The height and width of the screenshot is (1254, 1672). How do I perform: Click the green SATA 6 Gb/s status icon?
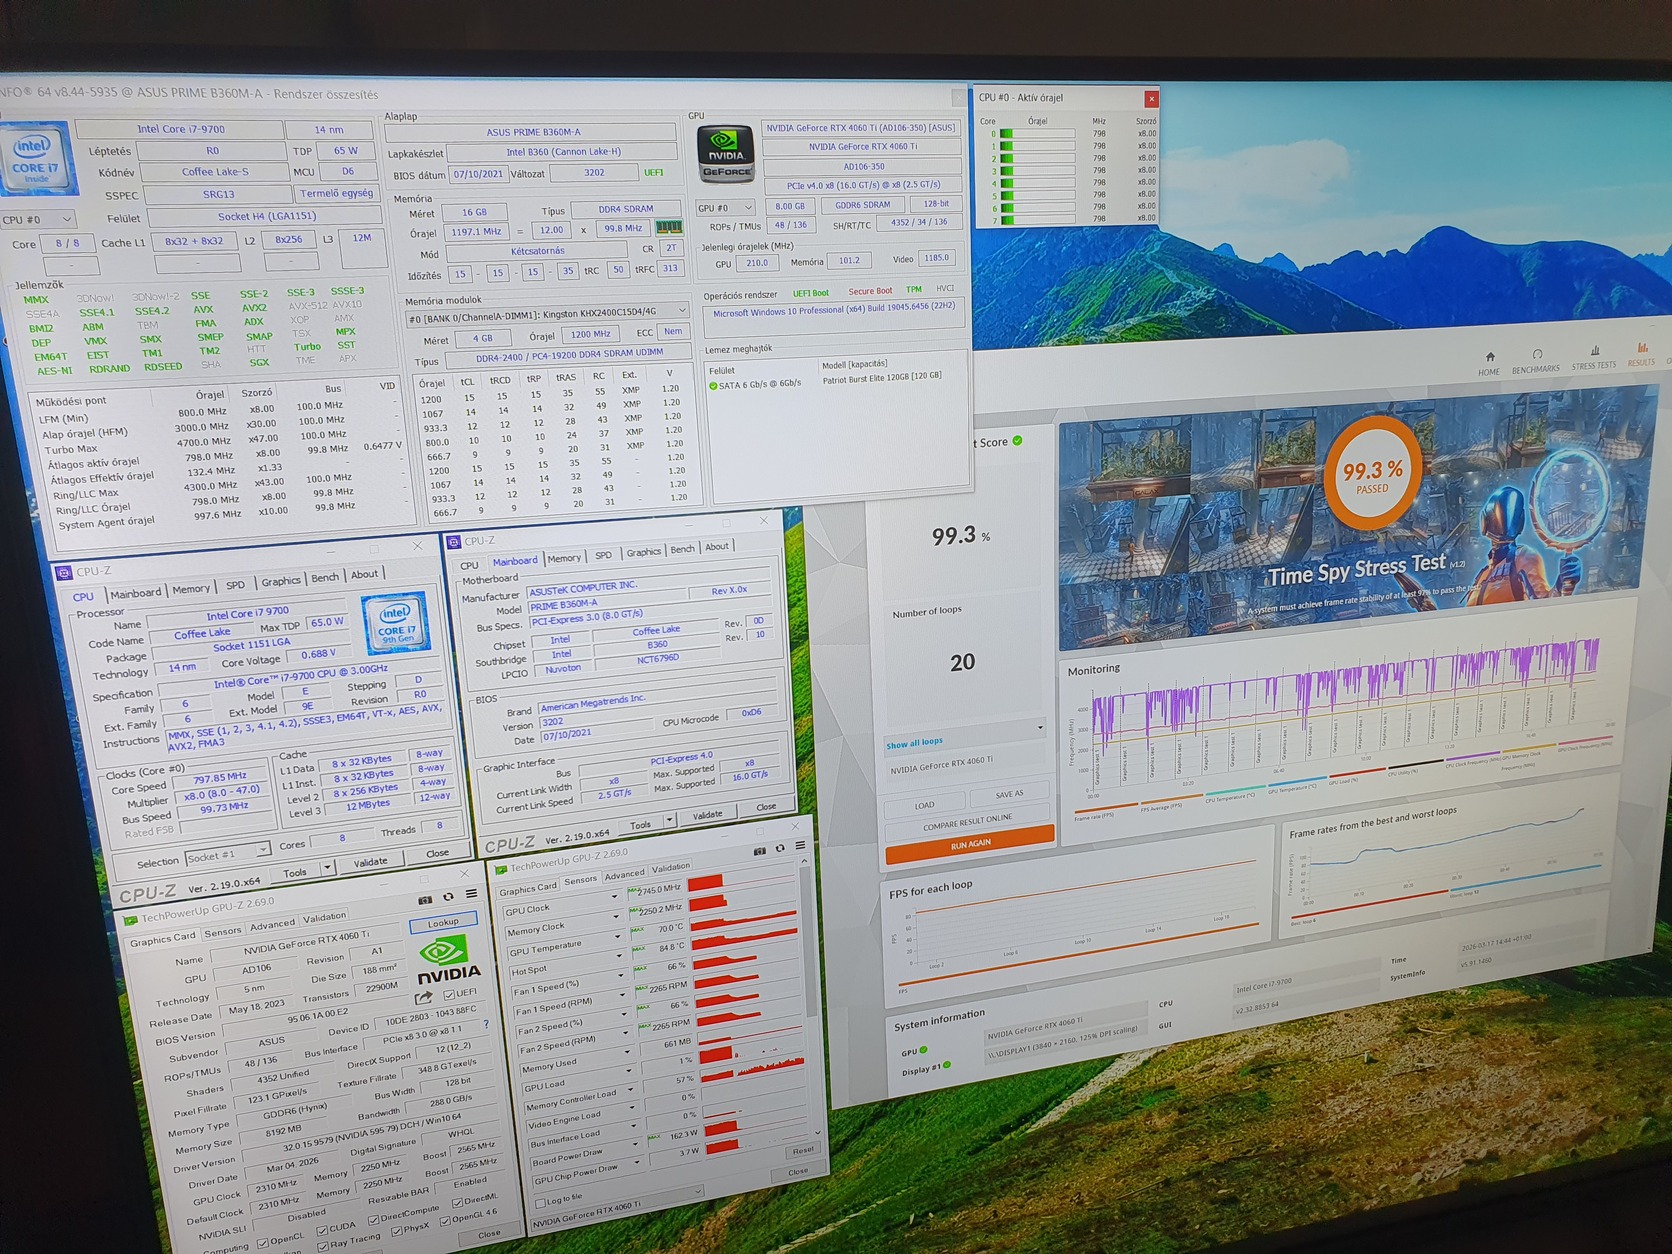713,385
